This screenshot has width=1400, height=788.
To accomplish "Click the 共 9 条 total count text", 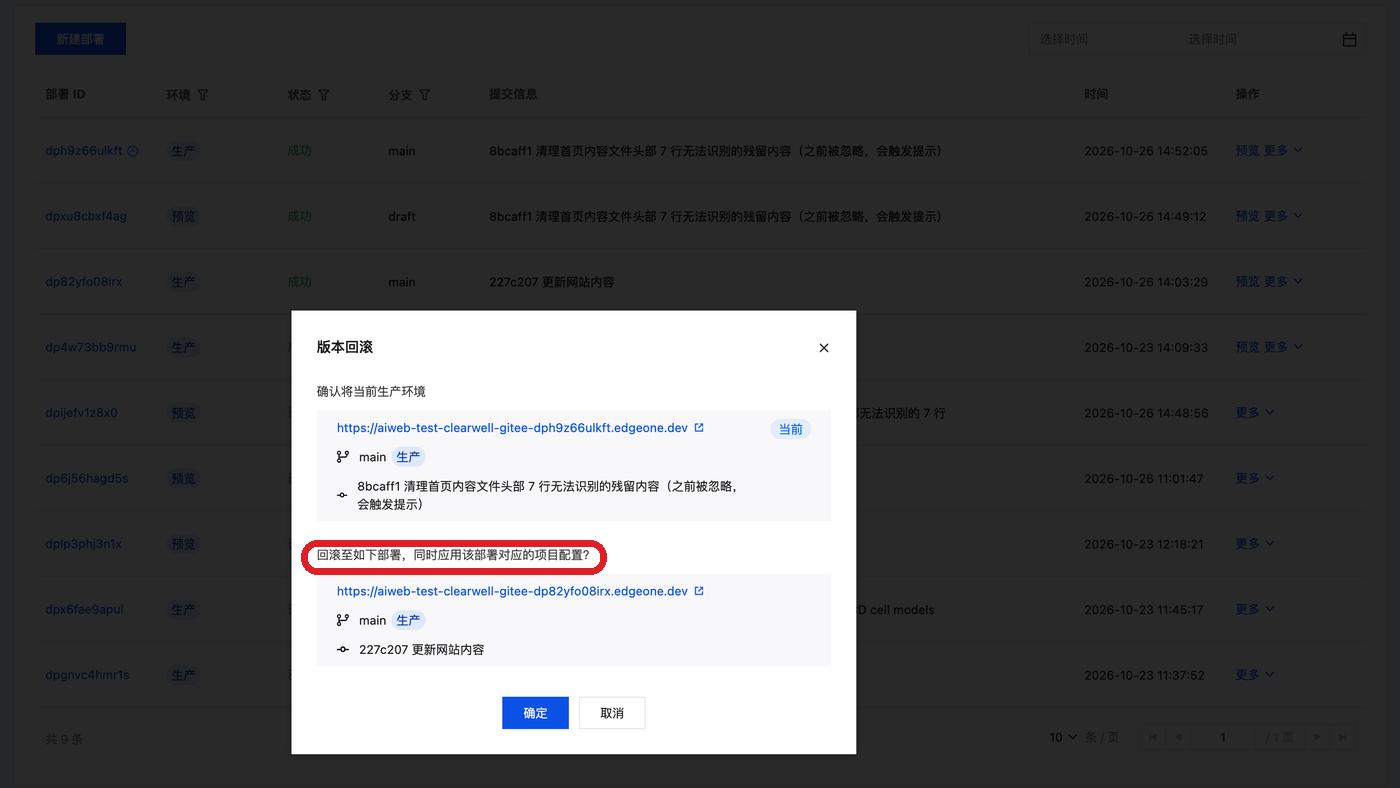I will click(x=64, y=740).
